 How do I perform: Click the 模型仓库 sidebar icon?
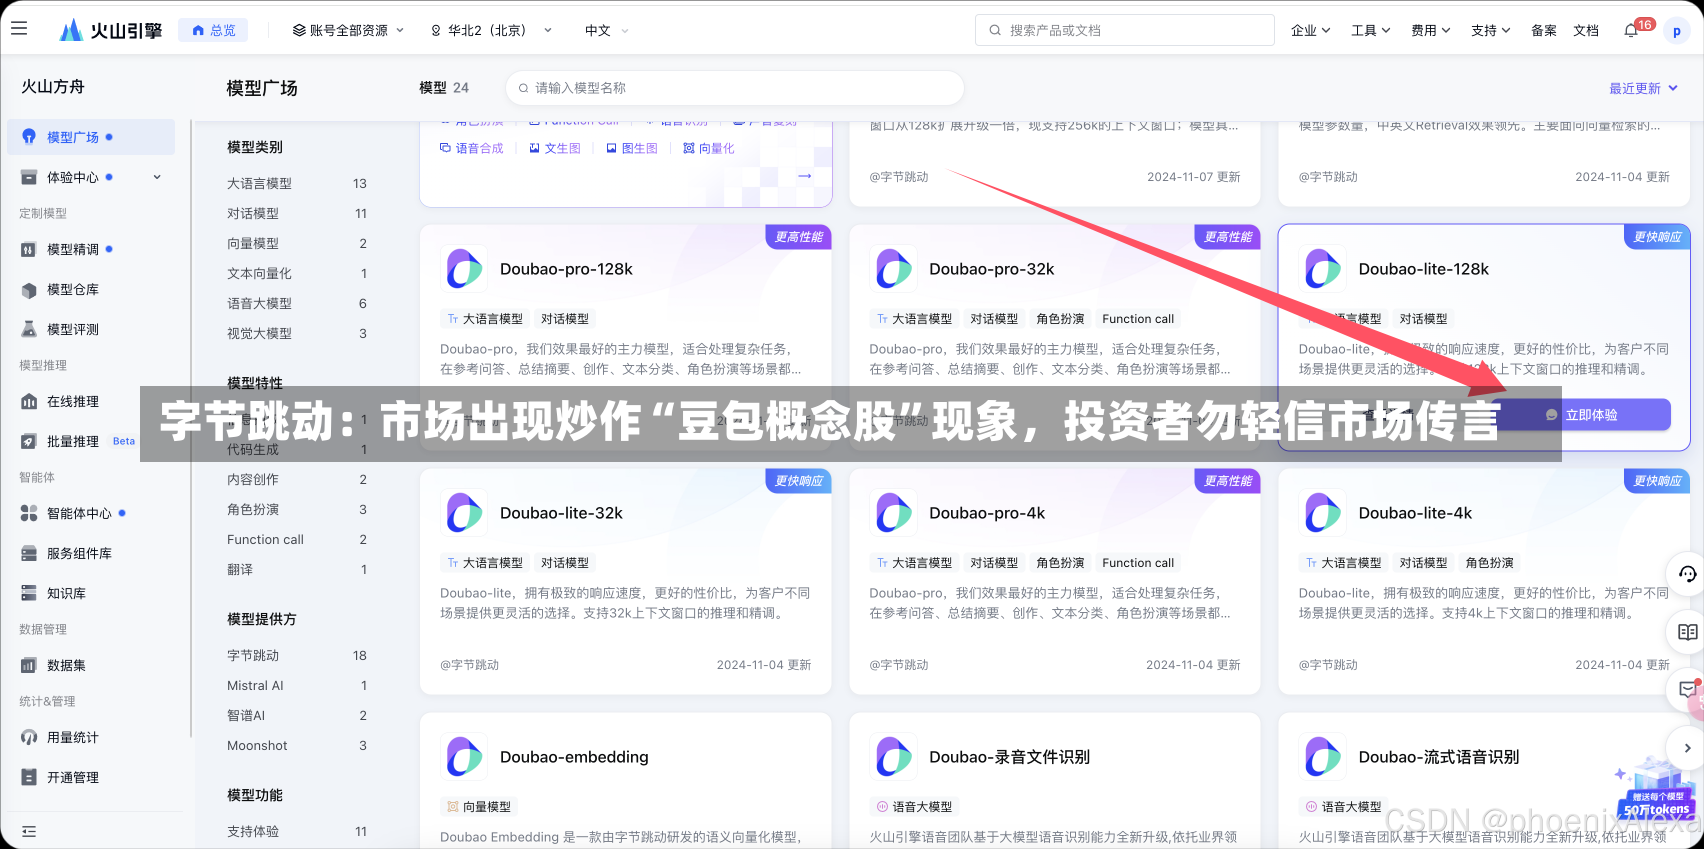click(29, 289)
